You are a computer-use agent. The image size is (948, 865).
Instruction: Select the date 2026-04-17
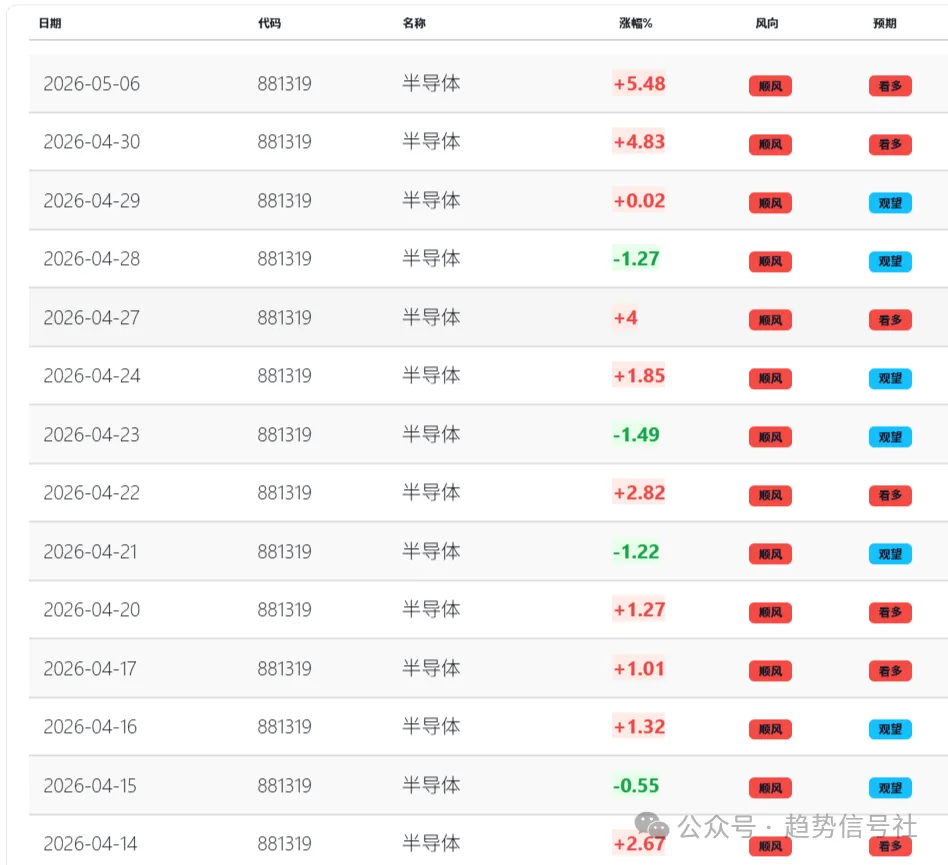click(91, 669)
